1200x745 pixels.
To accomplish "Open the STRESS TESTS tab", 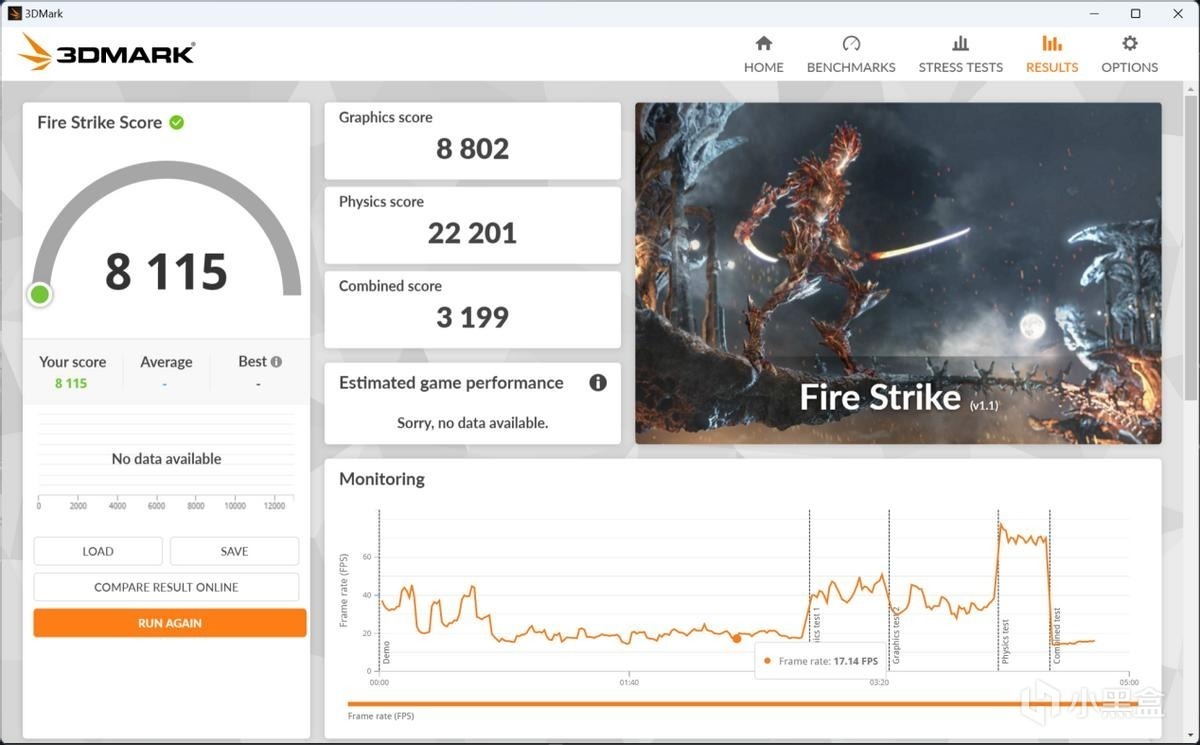I will (x=960, y=54).
